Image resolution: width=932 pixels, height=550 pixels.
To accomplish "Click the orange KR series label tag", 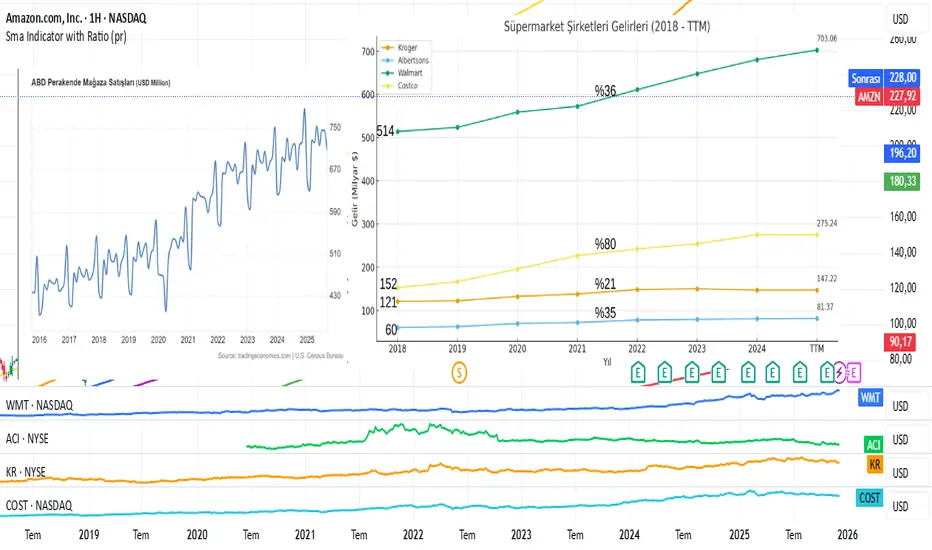I will [874, 464].
